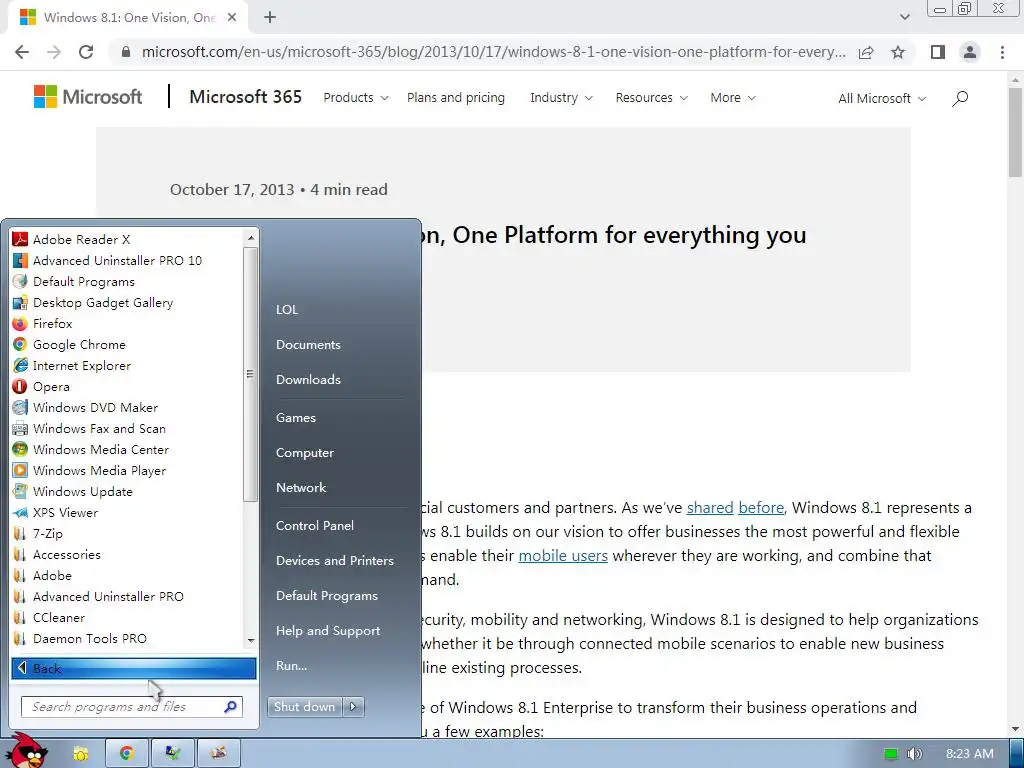Open Computer from start menu

(x=305, y=453)
